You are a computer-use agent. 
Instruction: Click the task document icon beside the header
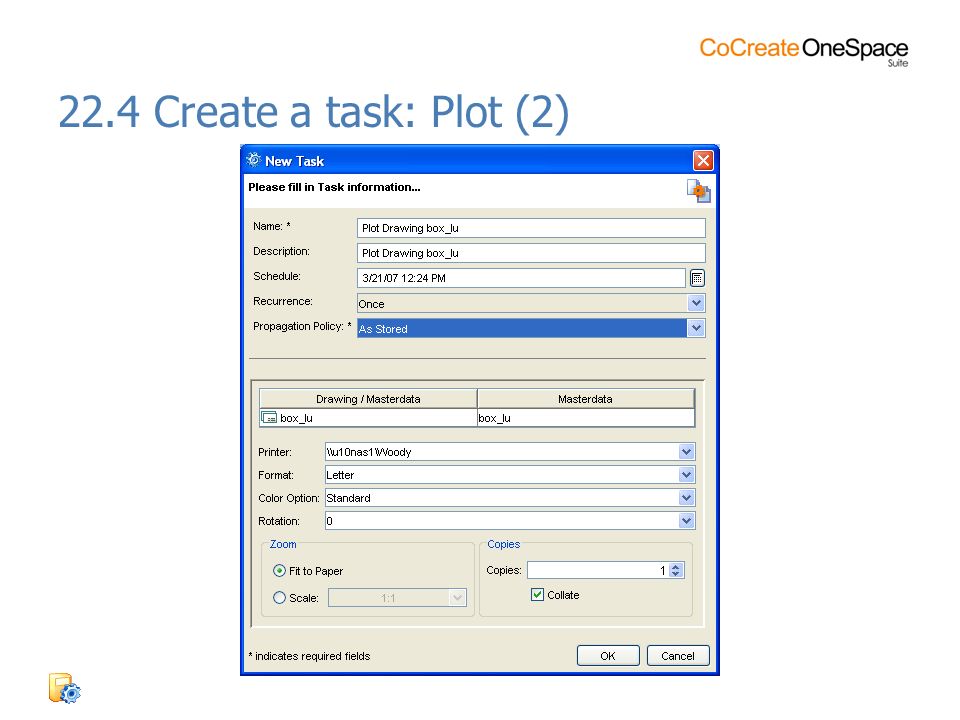(699, 191)
